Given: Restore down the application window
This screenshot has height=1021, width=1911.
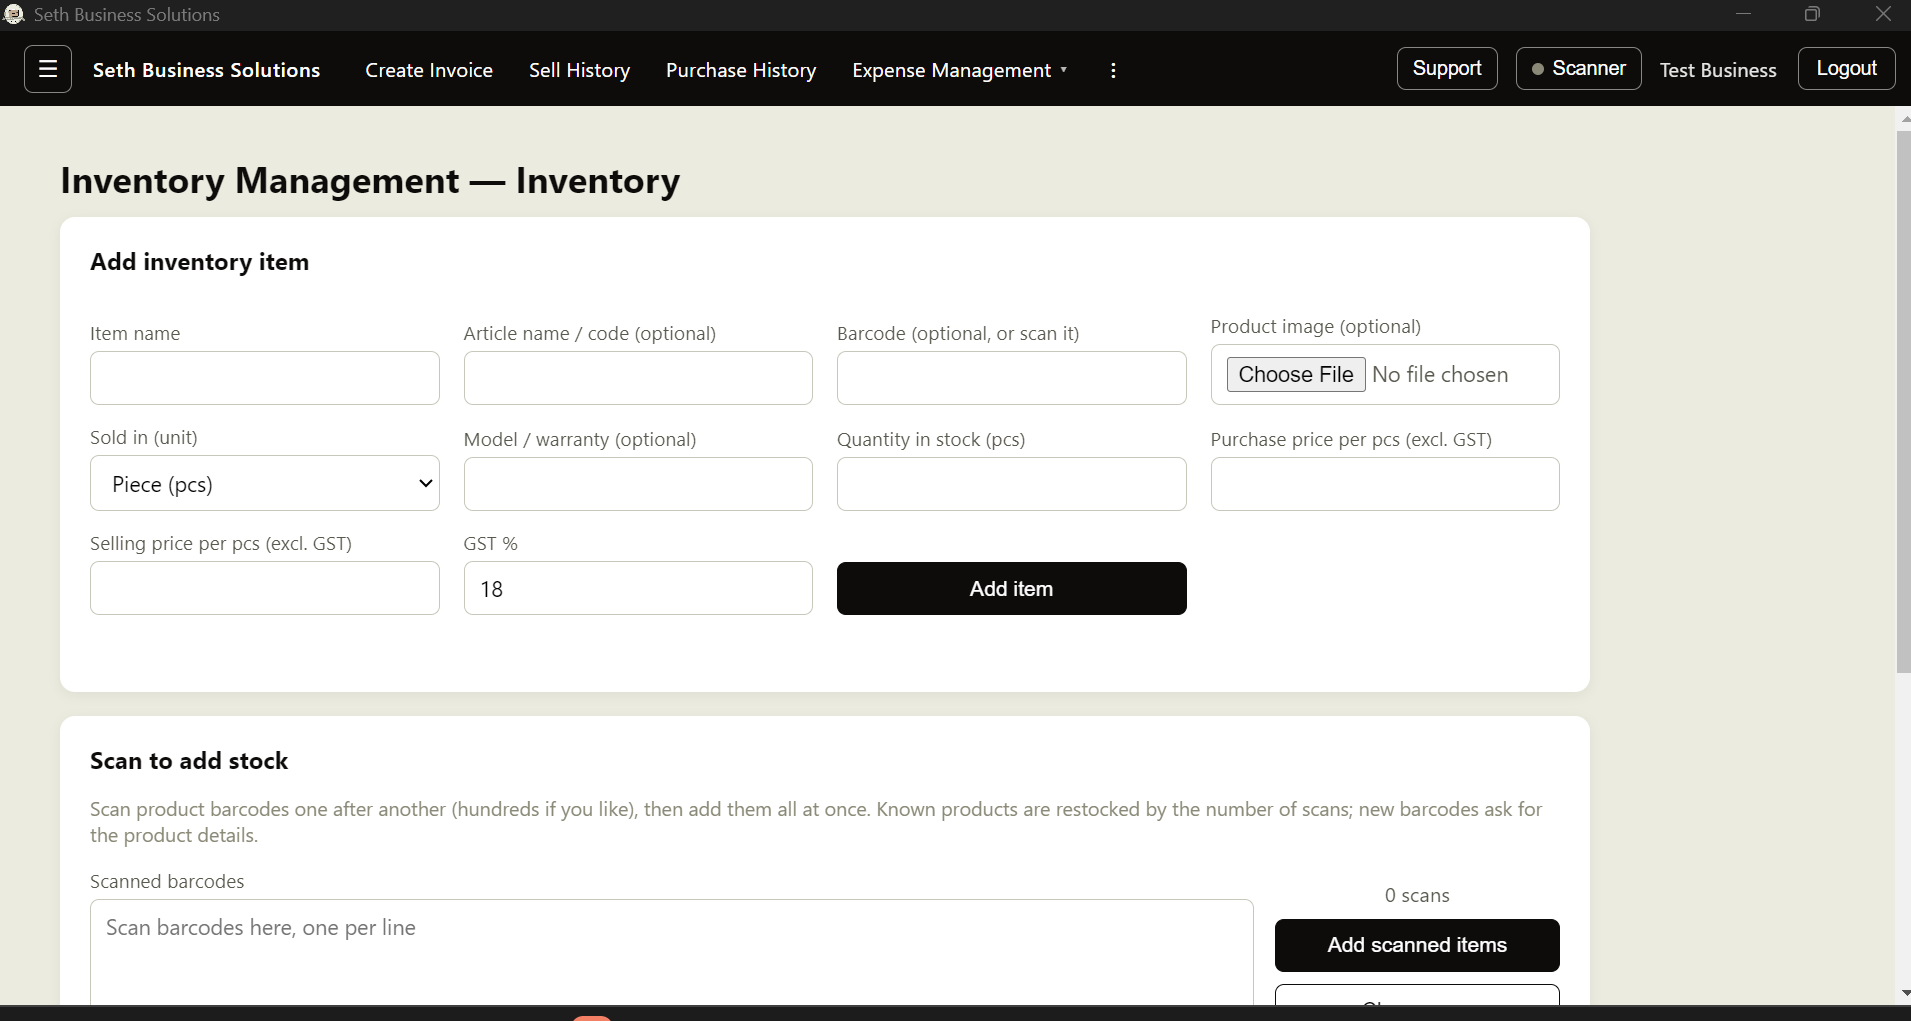Looking at the screenshot, I should pos(1812,14).
